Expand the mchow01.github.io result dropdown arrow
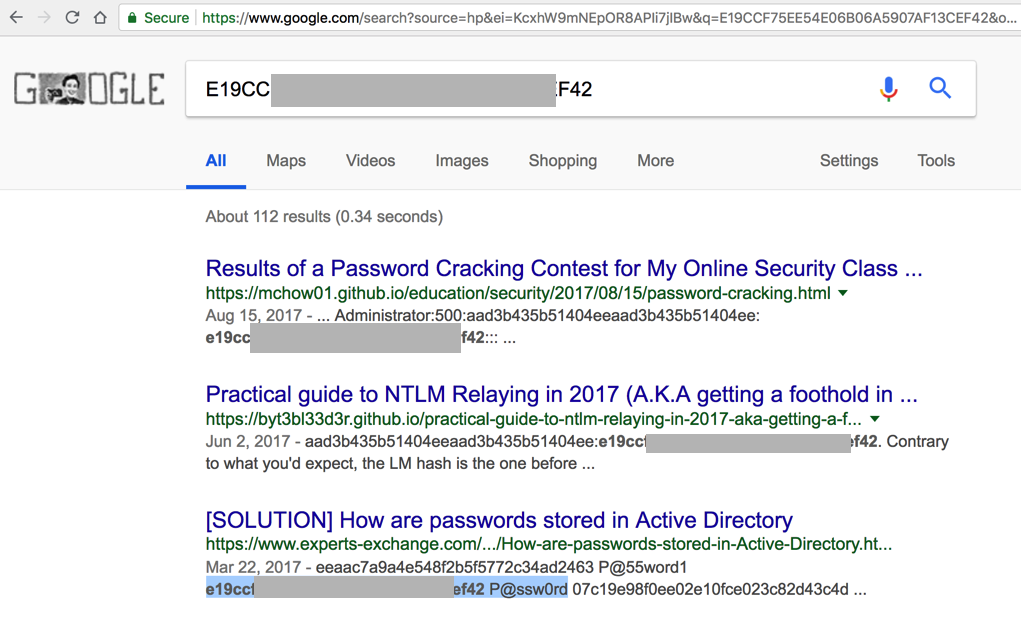The height and width of the screenshot is (623, 1021). coord(843,294)
